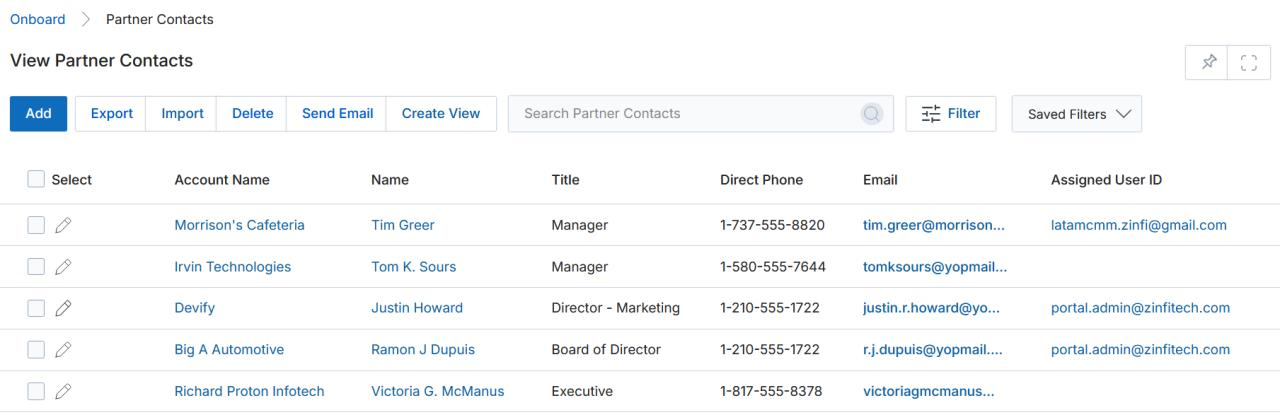Viewport: 1280px width, 415px height.
Task: Expand view to fullscreen
Action: 1248,62
